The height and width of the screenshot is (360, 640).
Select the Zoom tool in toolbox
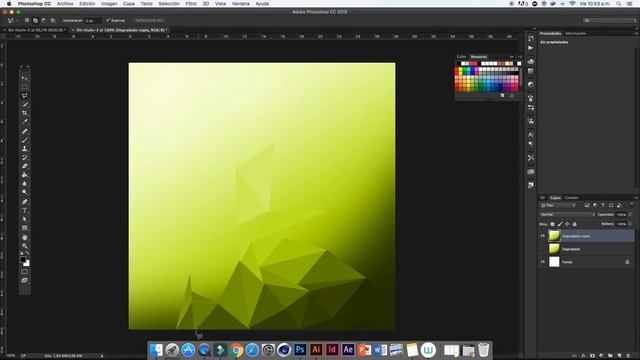[24, 246]
